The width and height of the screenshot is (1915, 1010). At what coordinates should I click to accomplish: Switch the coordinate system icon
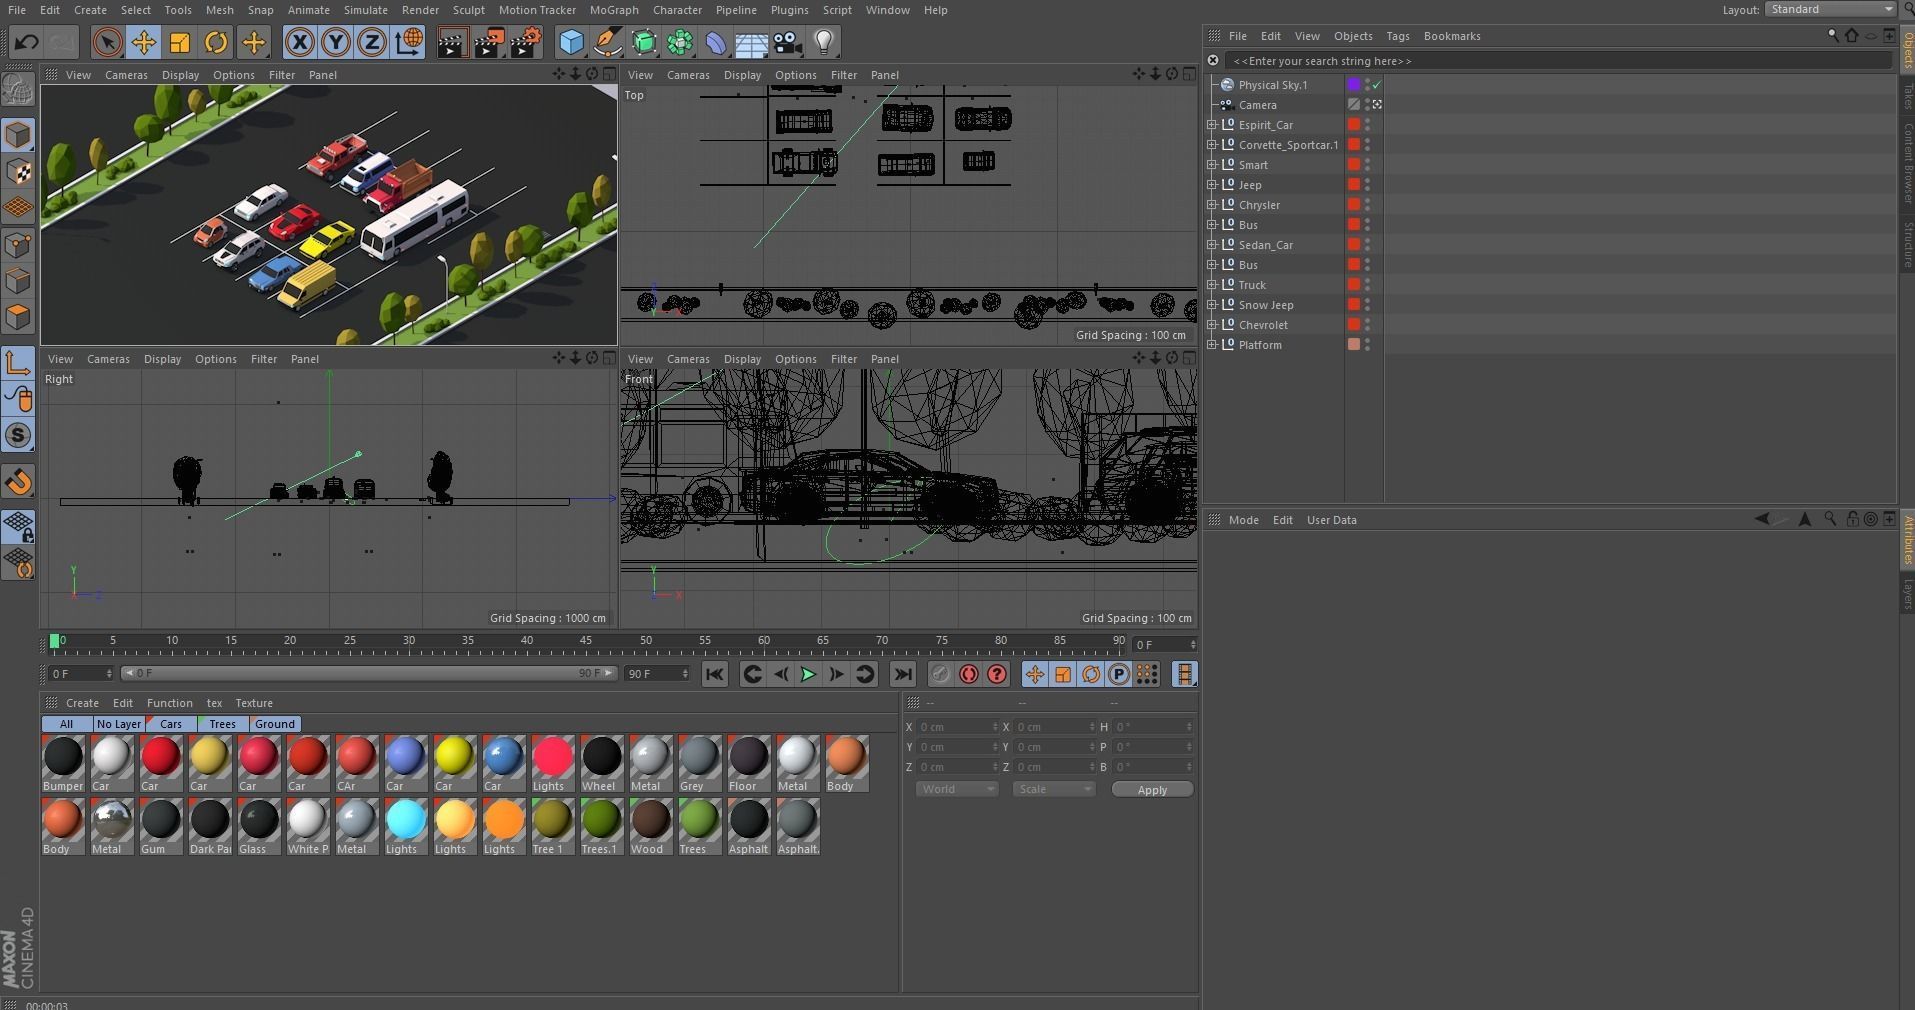click(x=409, y=42)
